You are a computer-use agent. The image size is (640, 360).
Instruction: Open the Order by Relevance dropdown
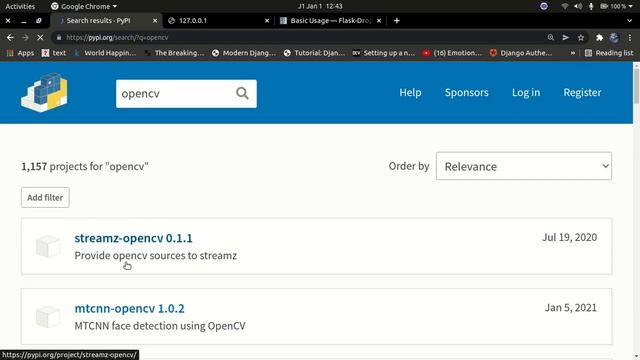524,166
